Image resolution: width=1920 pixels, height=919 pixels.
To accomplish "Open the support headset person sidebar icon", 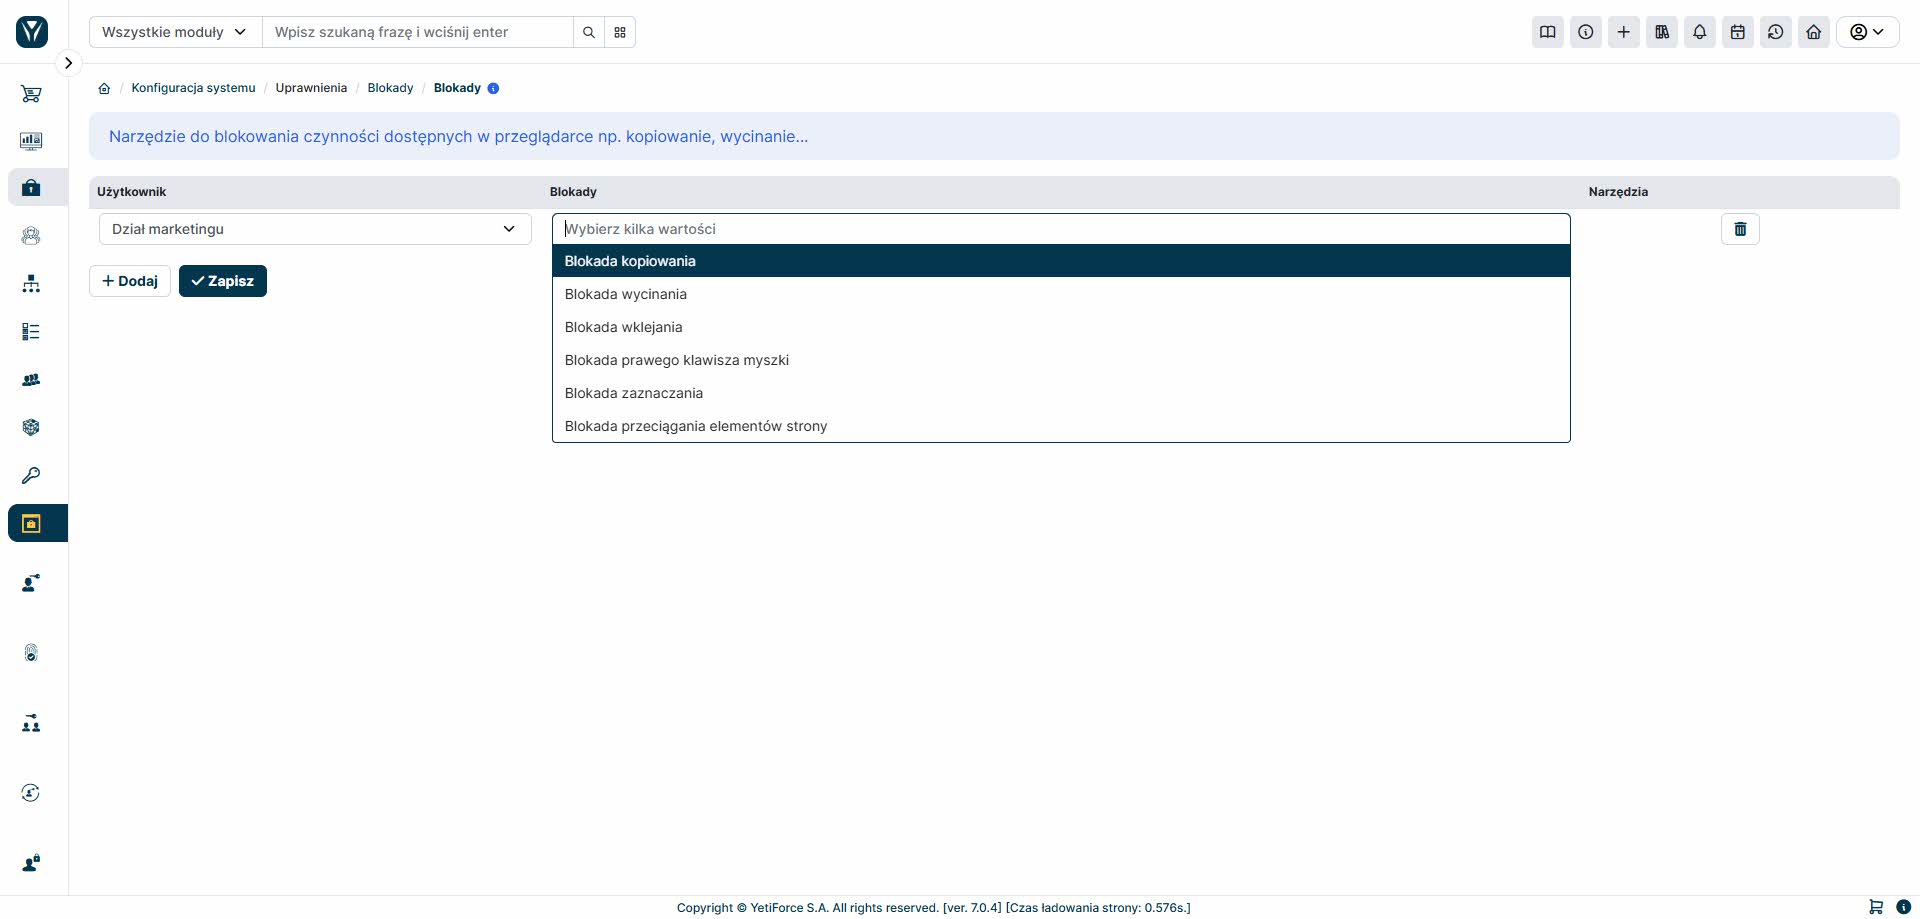I will 31,236.
